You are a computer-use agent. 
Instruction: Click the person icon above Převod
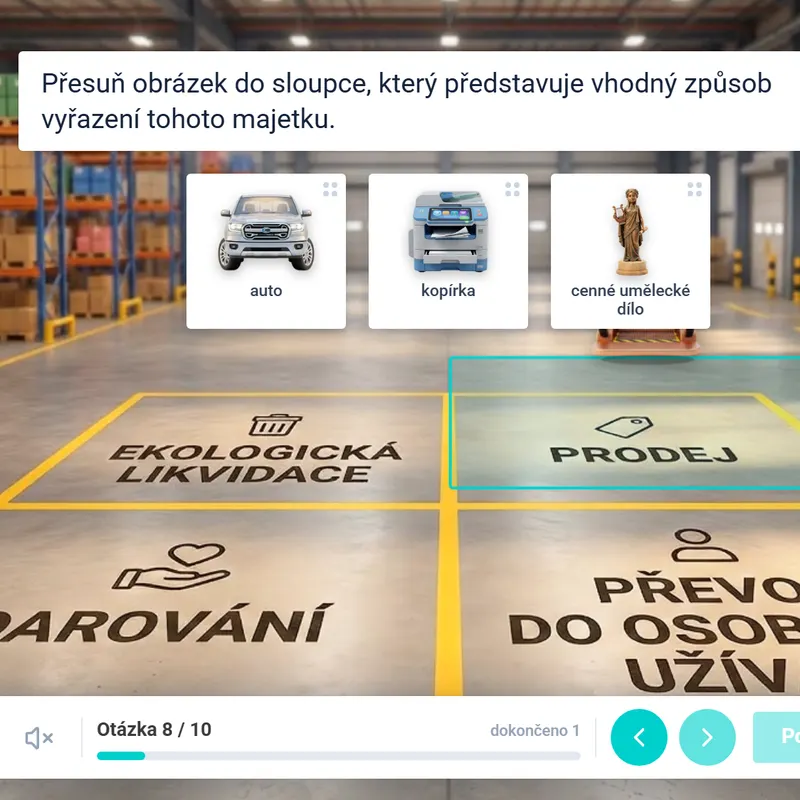pos(705,545)
